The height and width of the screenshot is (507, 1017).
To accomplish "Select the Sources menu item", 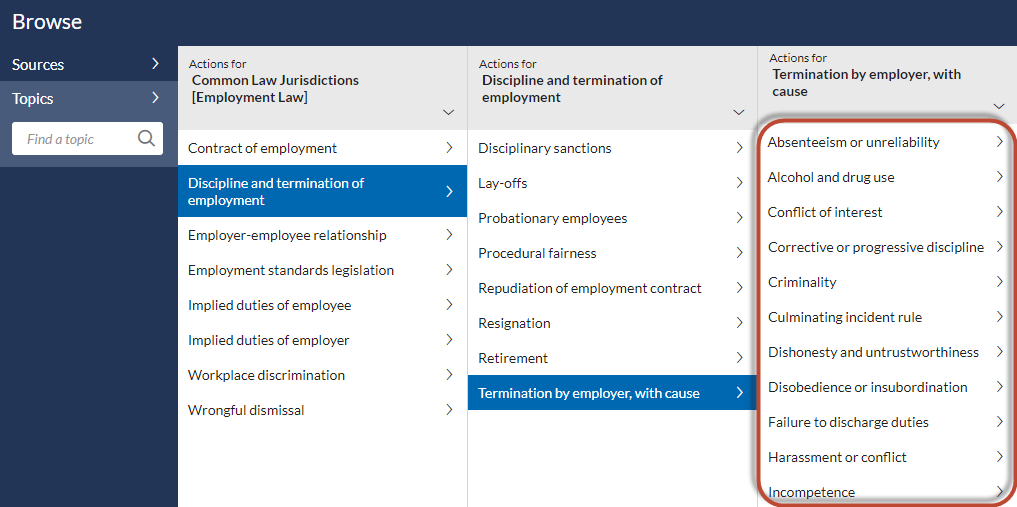I will tap(89, 64).
